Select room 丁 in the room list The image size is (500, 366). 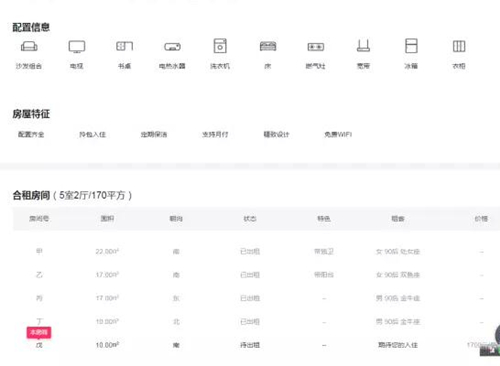39,321
